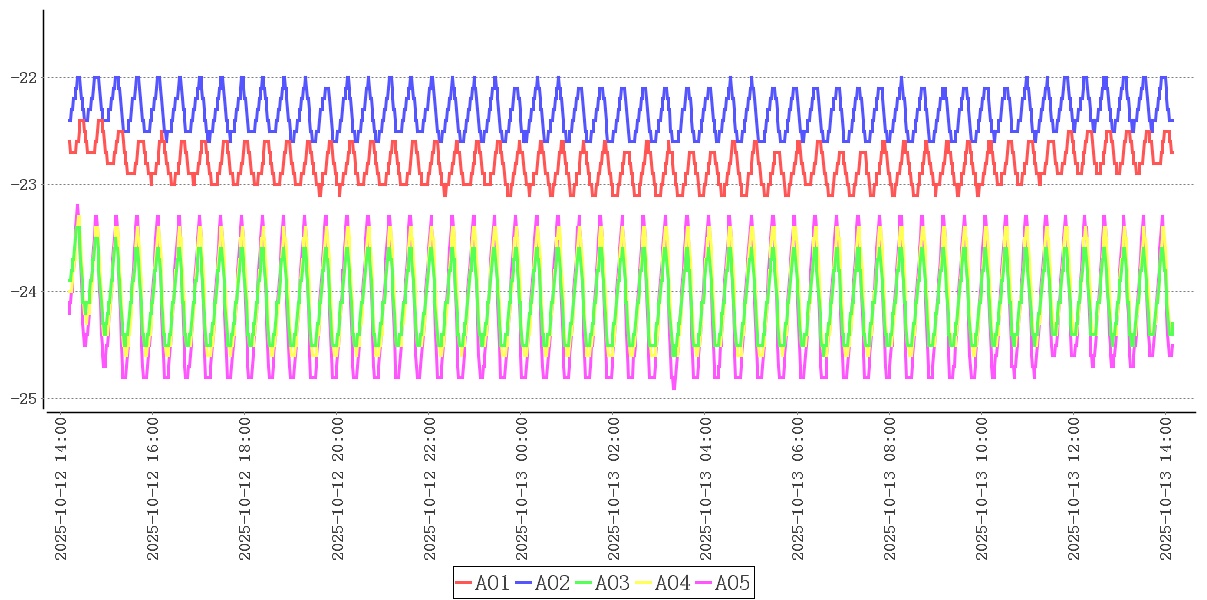
Task: Select the -23 y-axis tick label
Action: pos(22,184)
